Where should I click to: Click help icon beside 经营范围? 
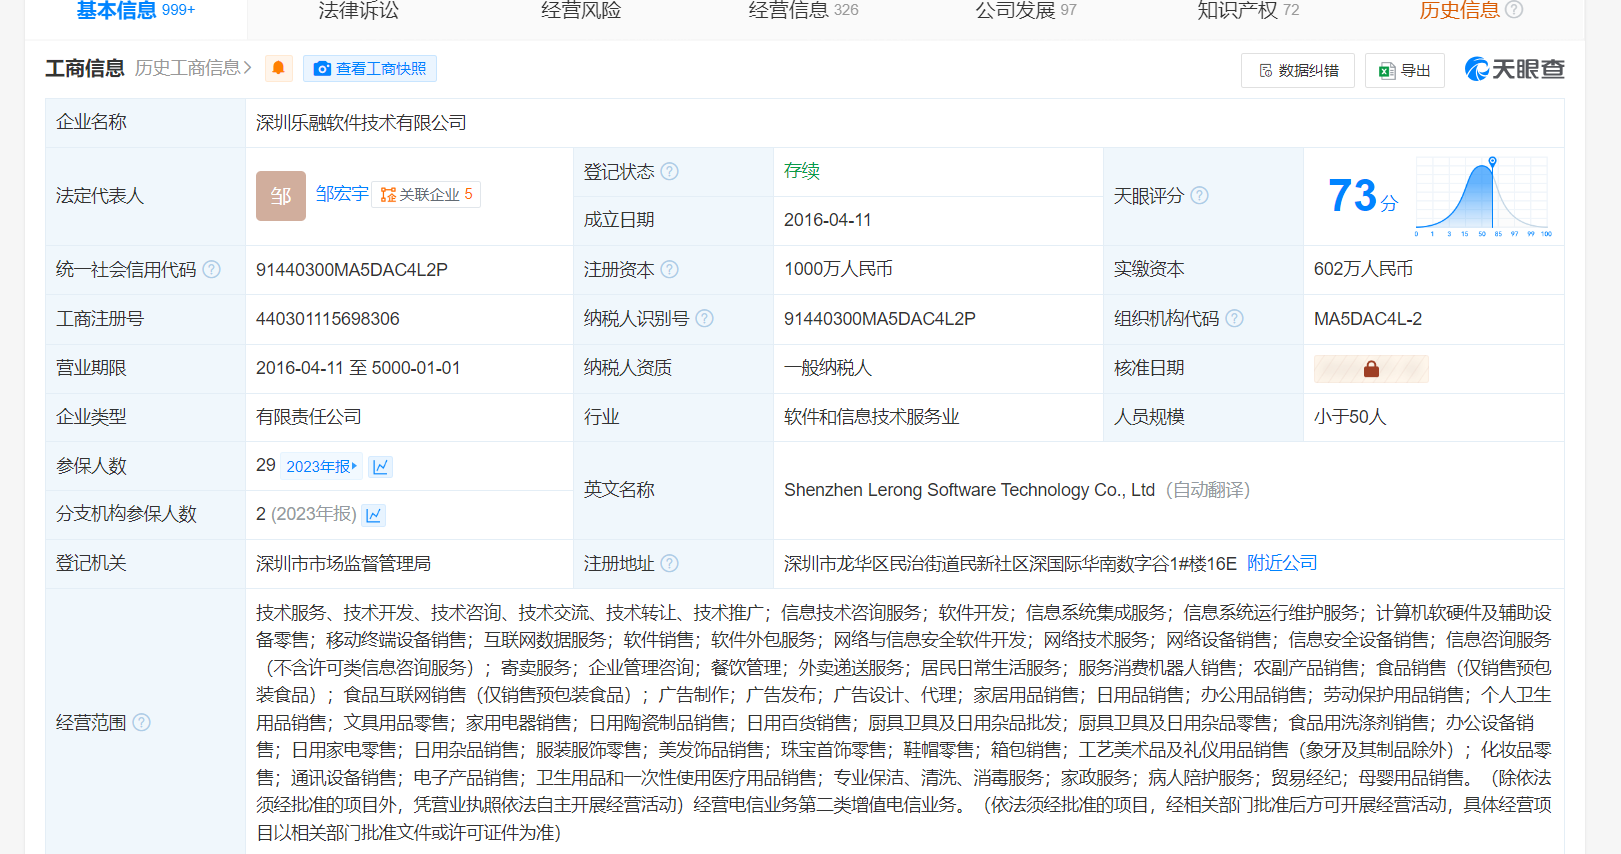(142, 722)
